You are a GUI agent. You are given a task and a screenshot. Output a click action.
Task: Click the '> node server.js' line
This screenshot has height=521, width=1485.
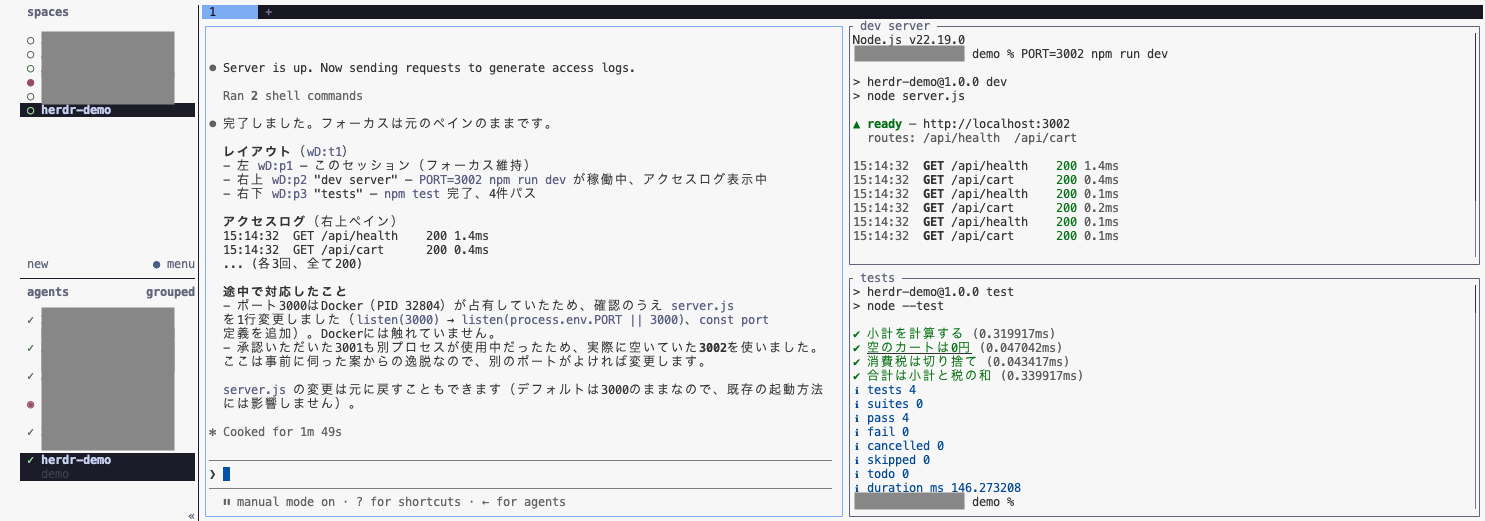tap(908, 96)
